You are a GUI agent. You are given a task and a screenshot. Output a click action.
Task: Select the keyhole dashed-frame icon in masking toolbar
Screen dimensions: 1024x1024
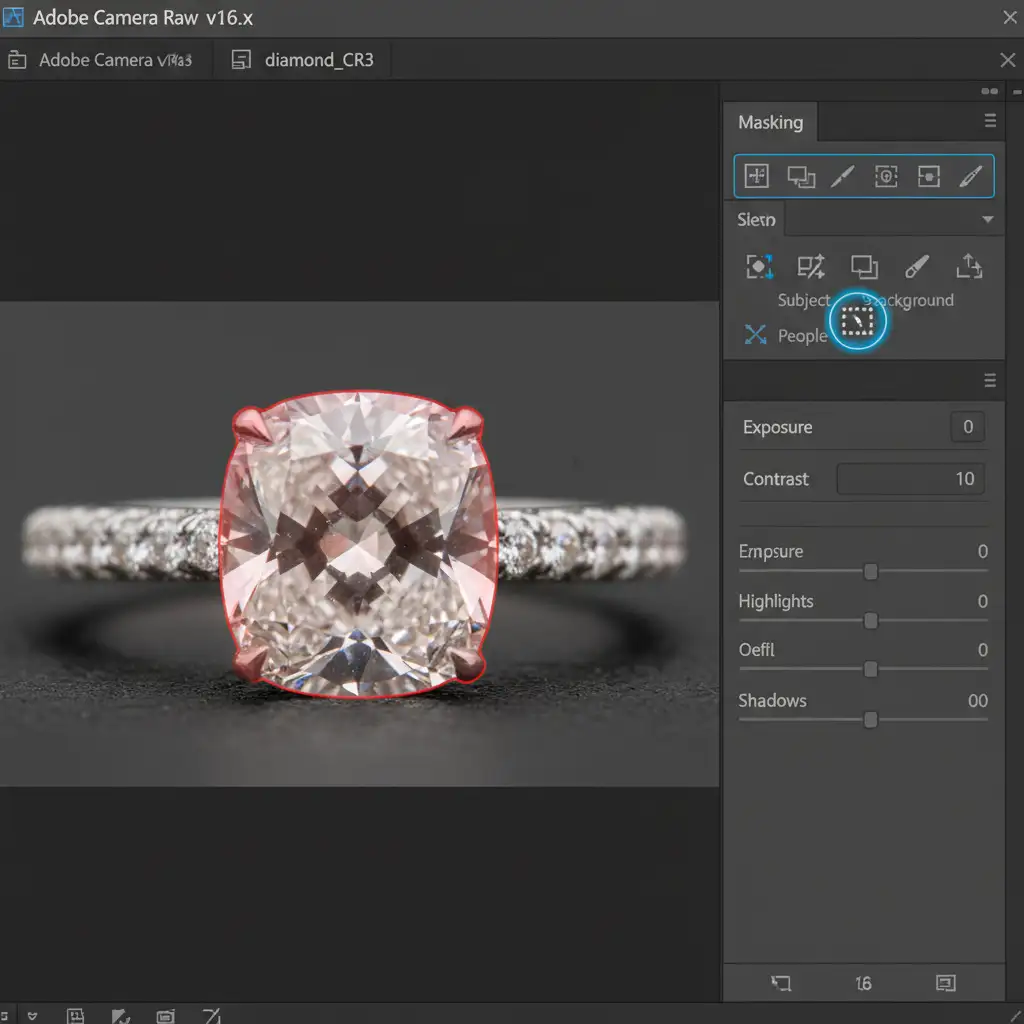coord(886,177)
